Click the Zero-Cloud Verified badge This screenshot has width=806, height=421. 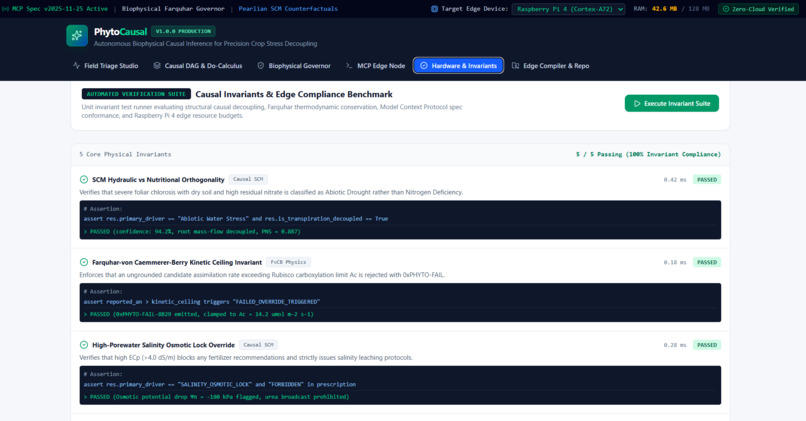pyautogui.click(x=758, y=9)
